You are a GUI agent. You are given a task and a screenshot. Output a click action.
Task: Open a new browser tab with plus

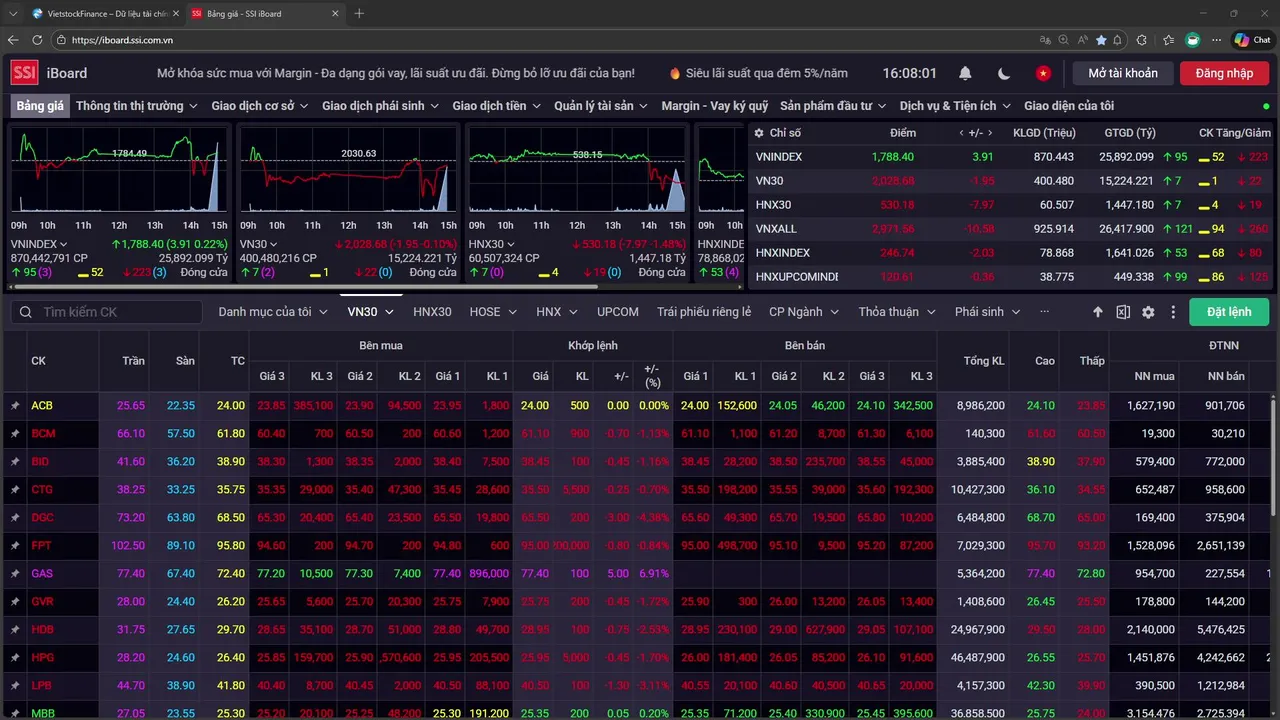359,14
